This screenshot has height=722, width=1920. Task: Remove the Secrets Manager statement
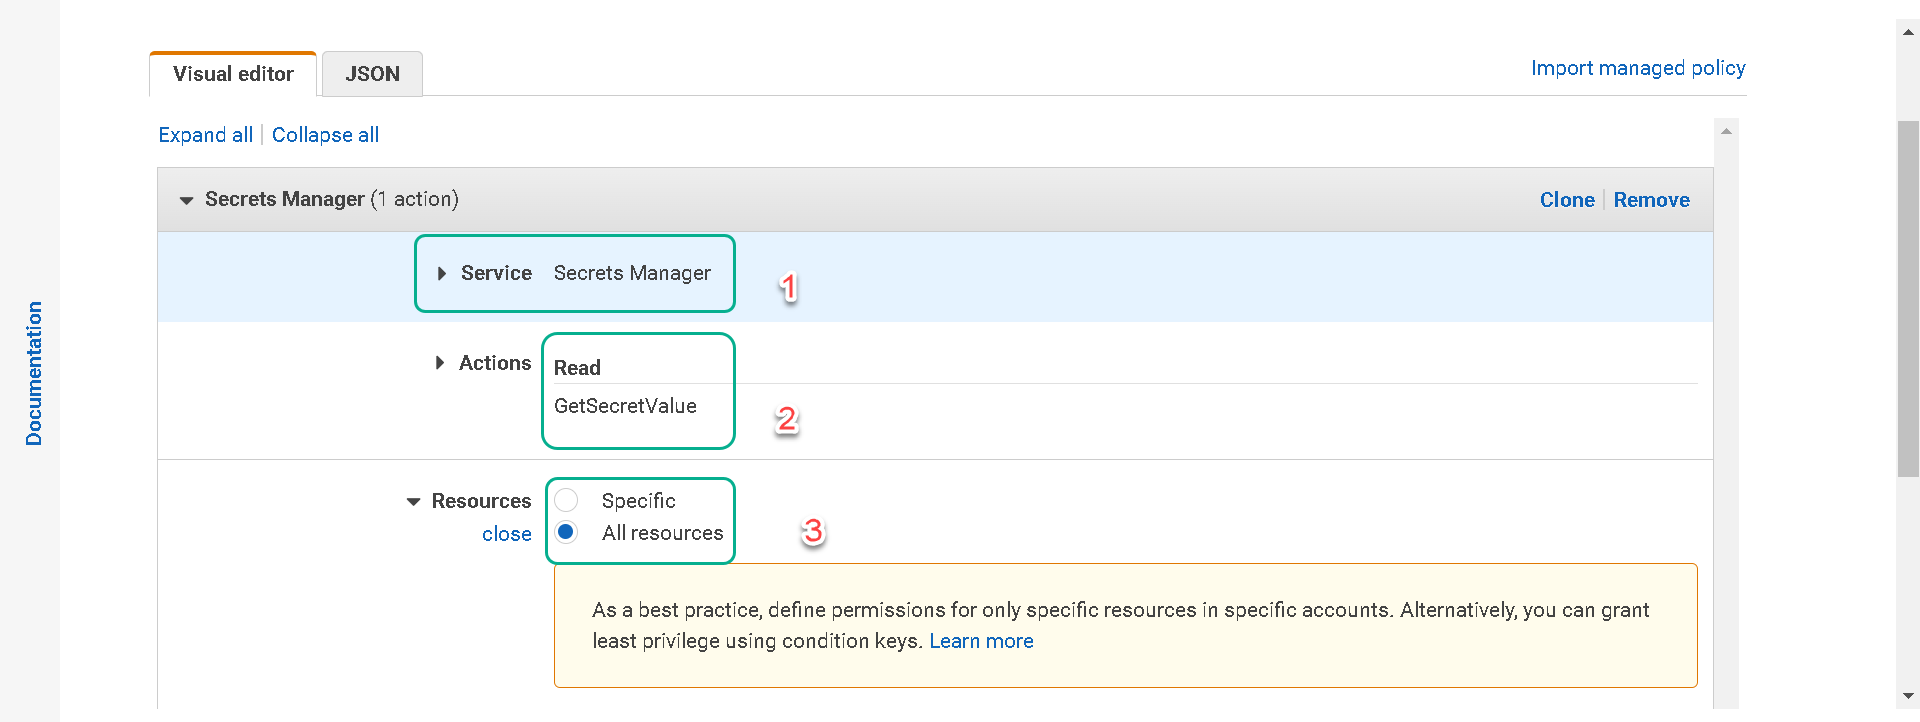pos(1651,200)
